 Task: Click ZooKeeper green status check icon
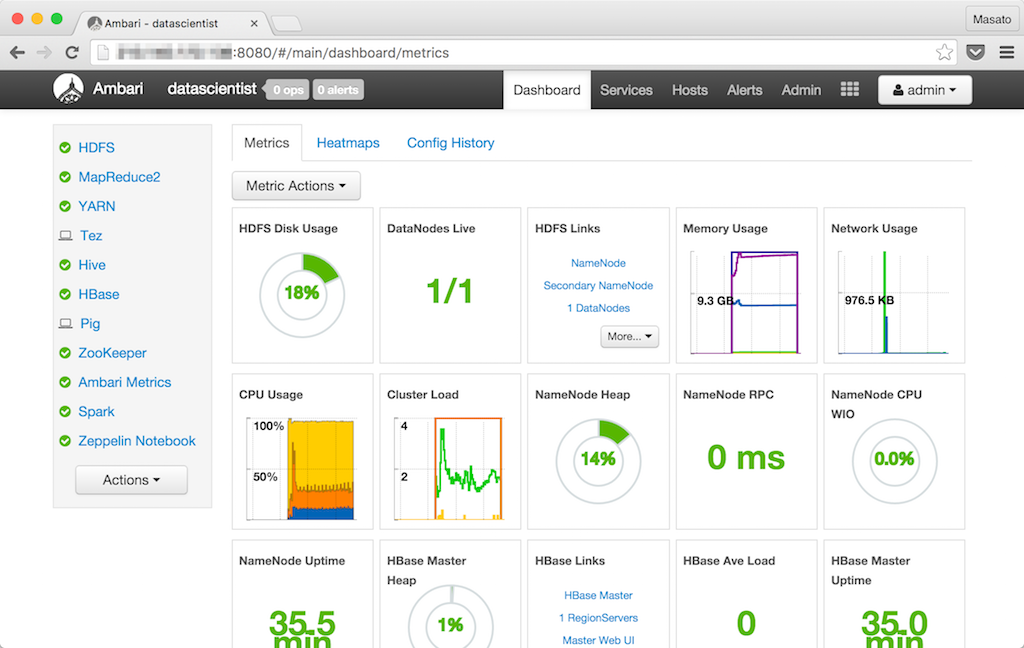coord(65,353)
